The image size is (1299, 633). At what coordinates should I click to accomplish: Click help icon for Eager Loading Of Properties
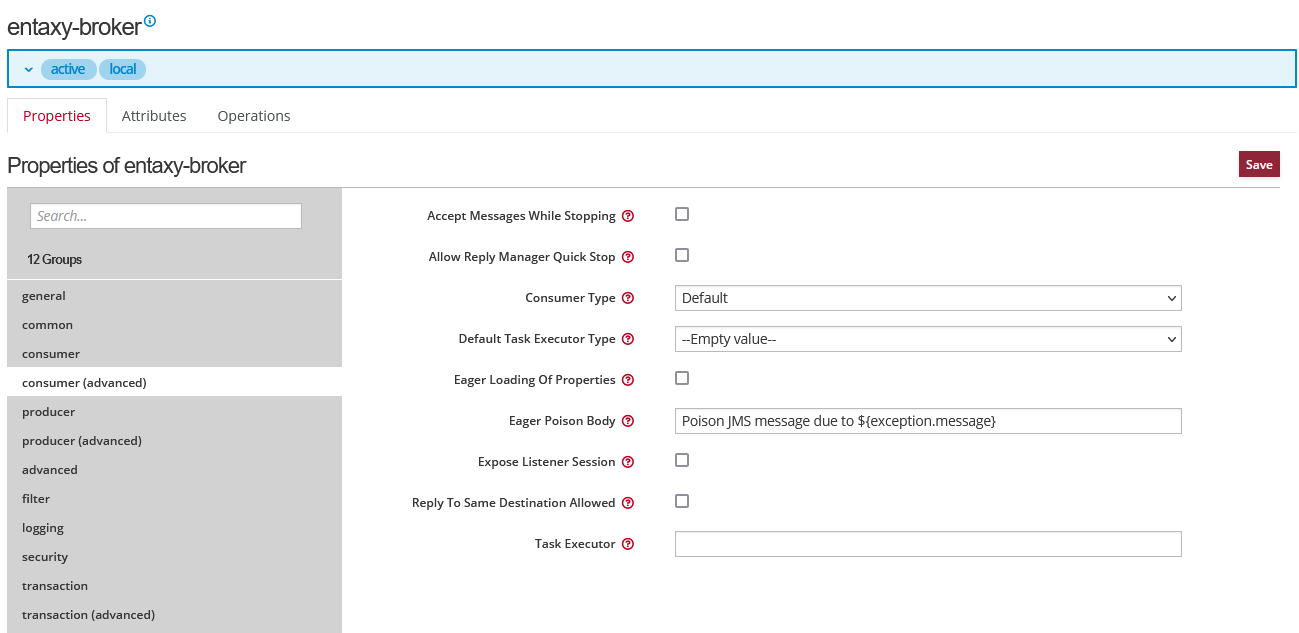(x=628, y=380)
